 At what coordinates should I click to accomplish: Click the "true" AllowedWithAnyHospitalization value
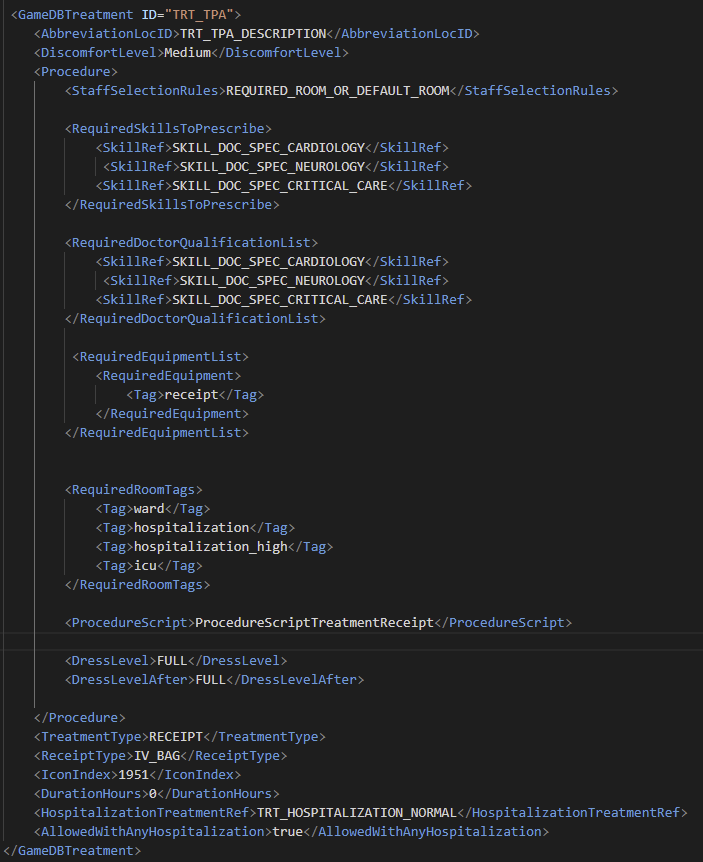click(287, 831)
